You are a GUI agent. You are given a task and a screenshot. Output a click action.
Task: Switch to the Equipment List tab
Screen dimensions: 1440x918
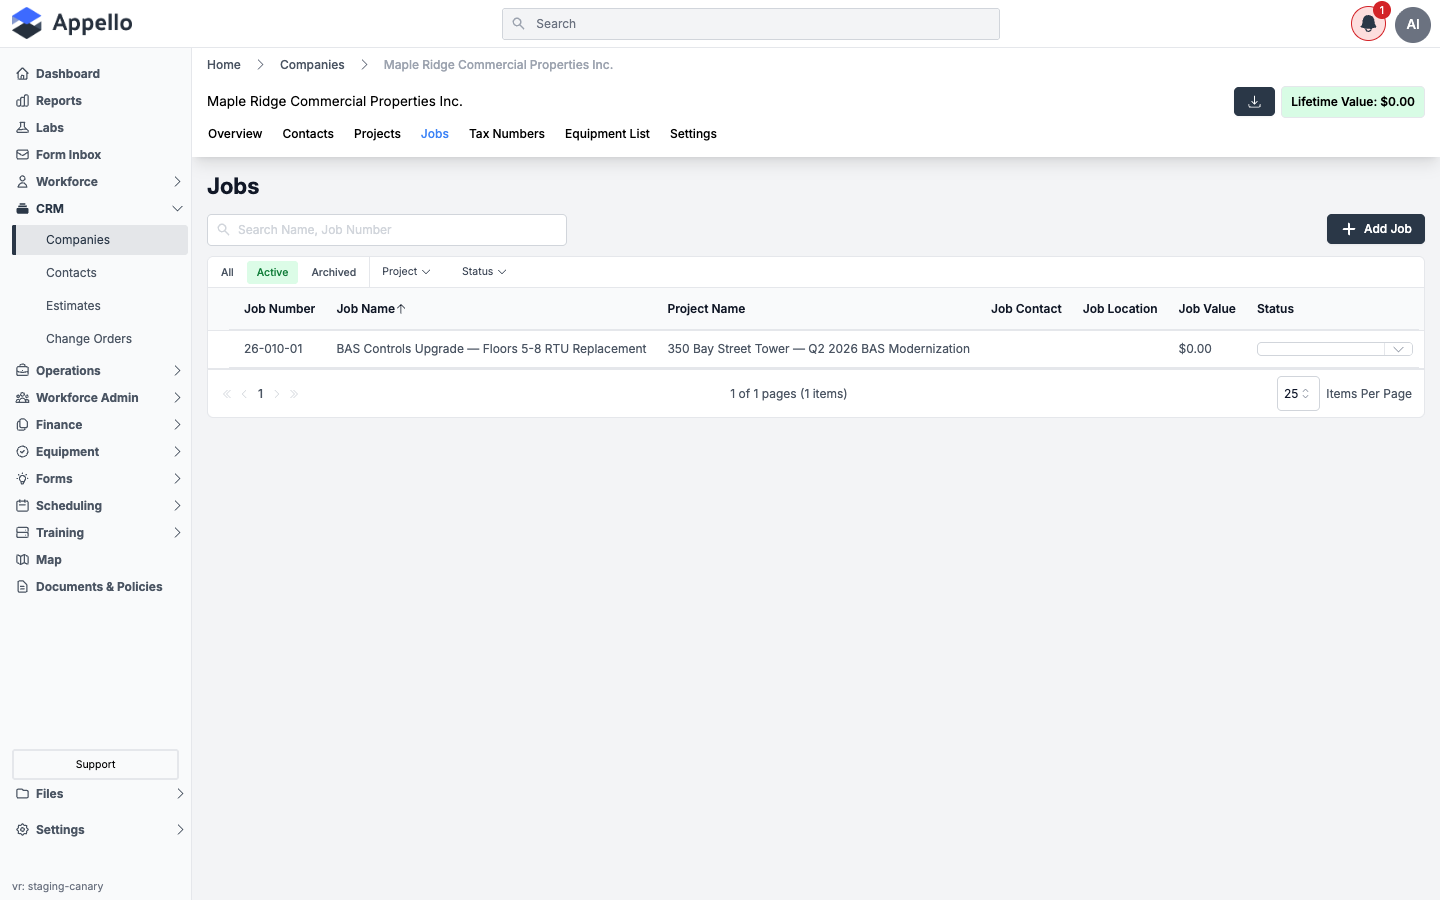click(607, 134)
